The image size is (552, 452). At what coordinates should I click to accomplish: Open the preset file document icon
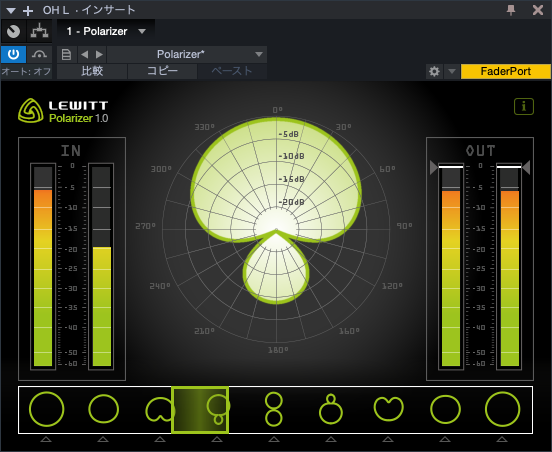tap(66, 55)
